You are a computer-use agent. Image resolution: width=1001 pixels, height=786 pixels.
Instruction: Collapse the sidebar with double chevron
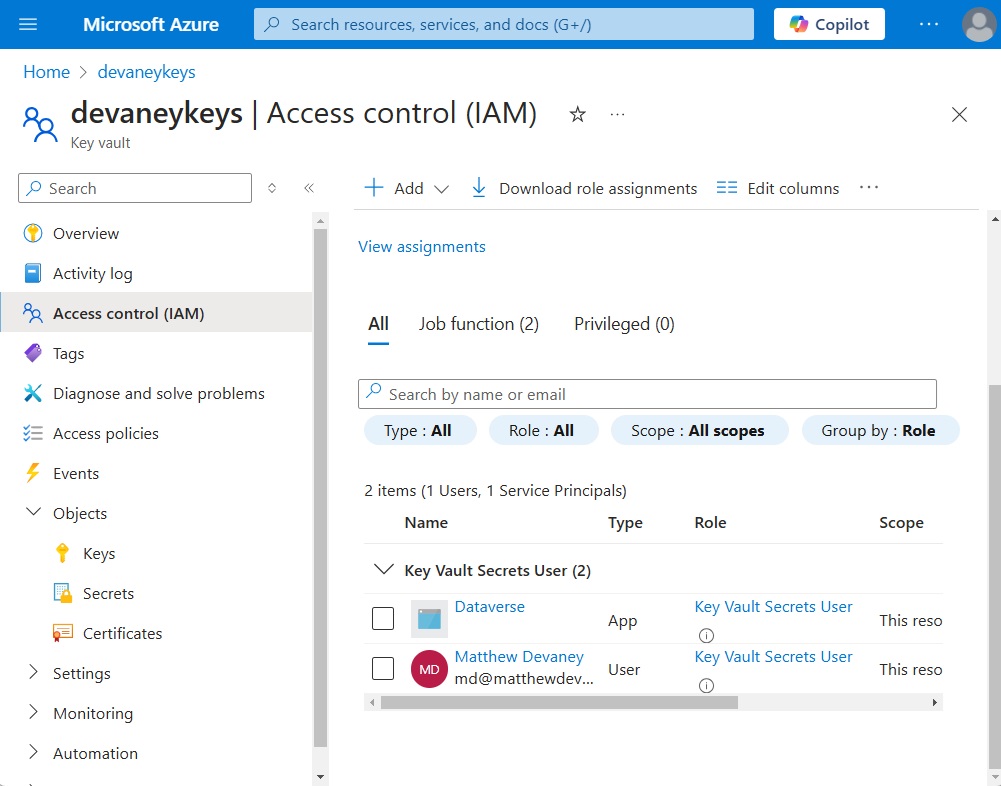point(309,188)
